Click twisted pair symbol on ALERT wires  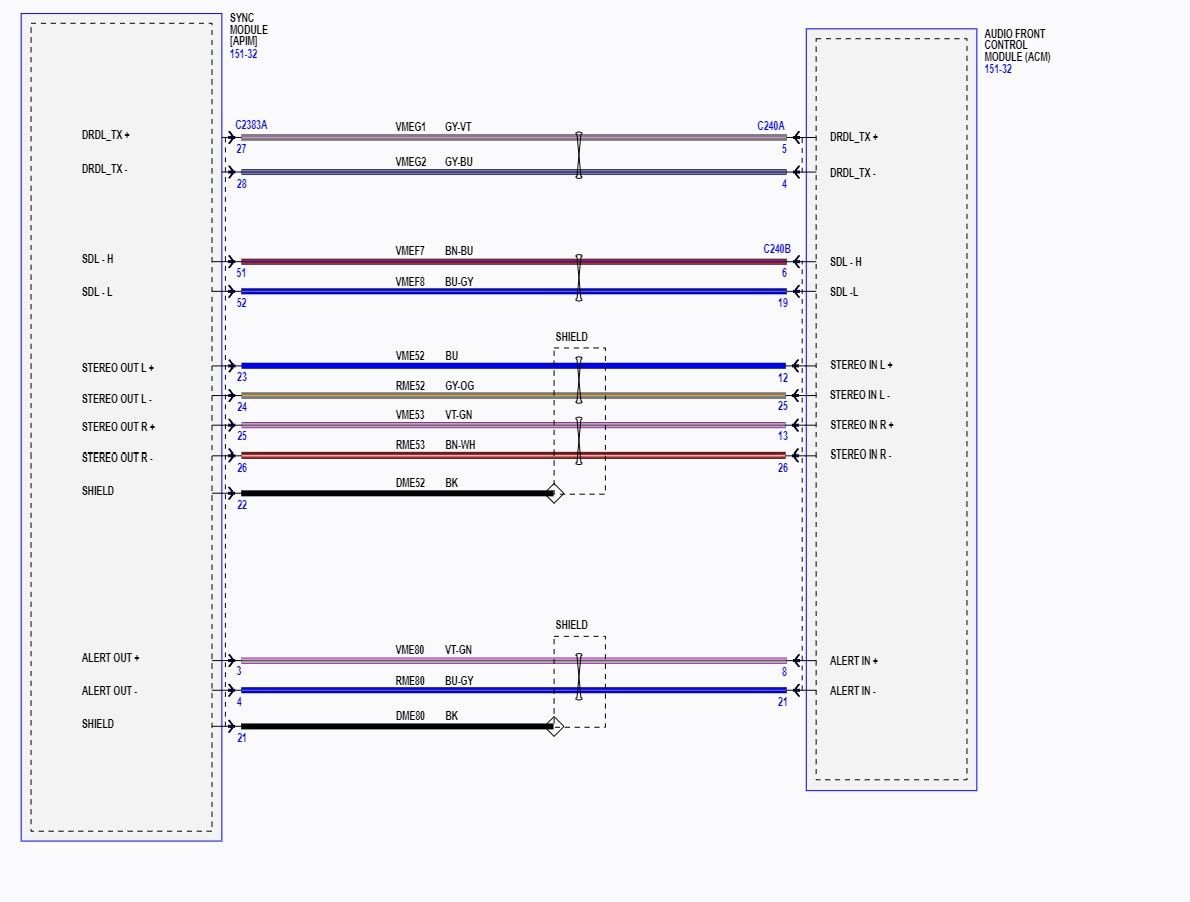coord(578,676)
